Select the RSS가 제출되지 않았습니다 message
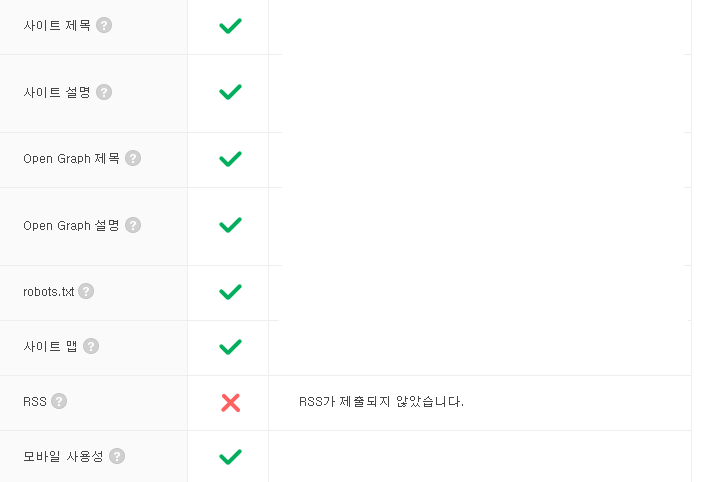The width and height of the screenshot is (702, 482). (381, 401)
